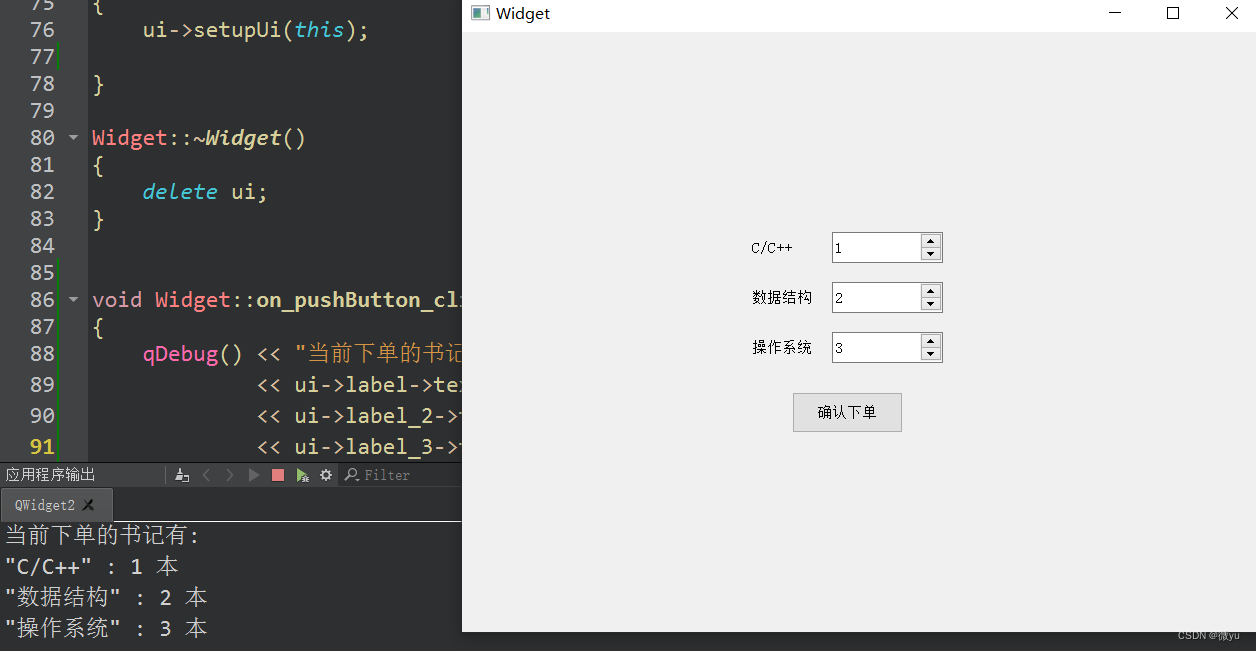
Task: Click the 确认下单 button
Action: click(x=847, y=412)
